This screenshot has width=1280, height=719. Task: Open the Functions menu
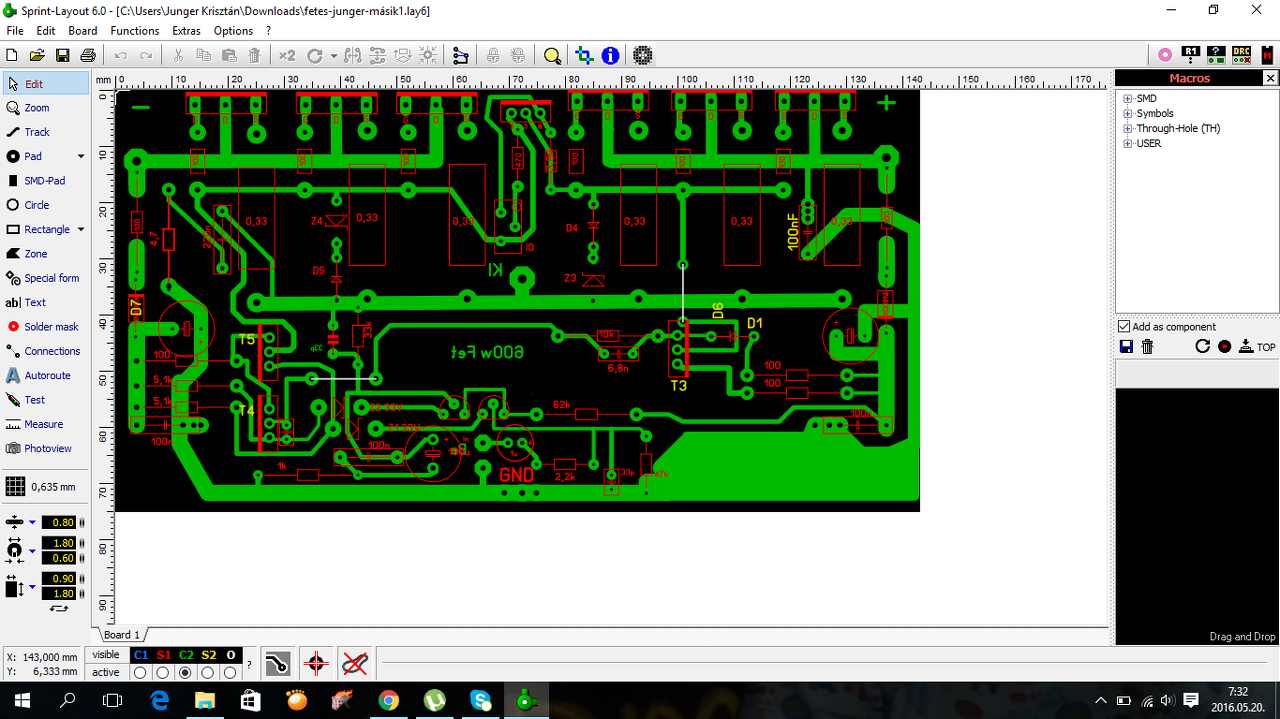pos(135,31)
